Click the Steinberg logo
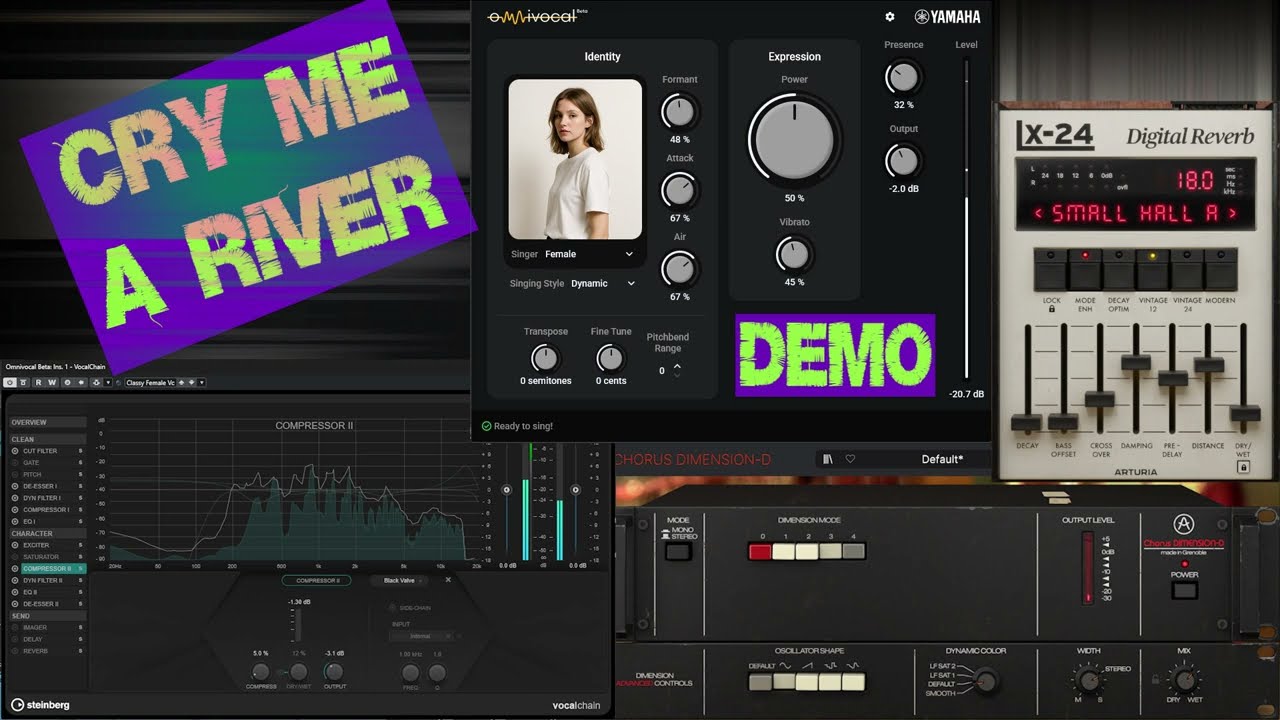Image resolution: width=1280 pixels, height=720 pixels. (42, 705)
